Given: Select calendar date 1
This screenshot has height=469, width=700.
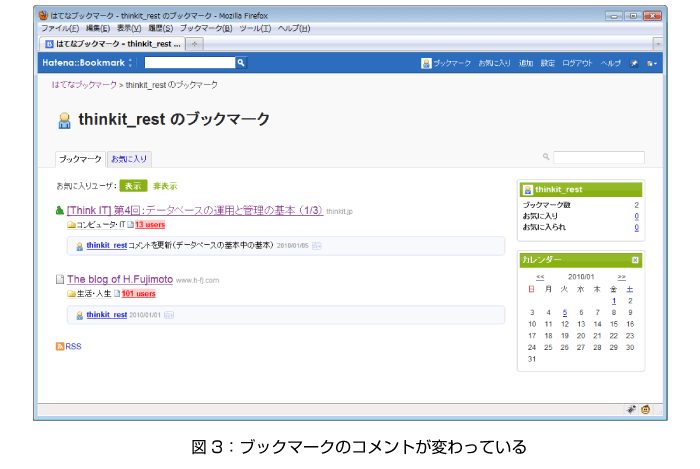Looking at the screenshot, I should coord(614,301).
